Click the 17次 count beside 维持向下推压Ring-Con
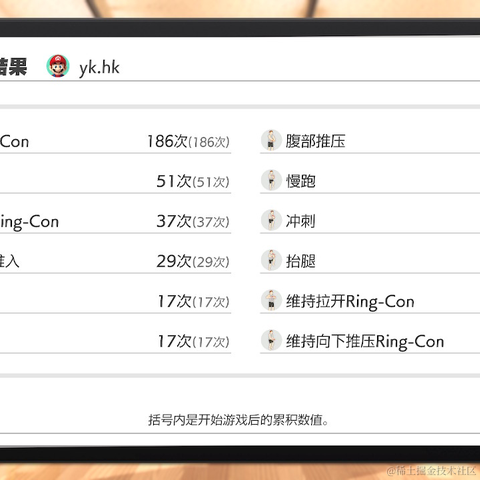Screen dimensions: 480x480 click(175, 341)
